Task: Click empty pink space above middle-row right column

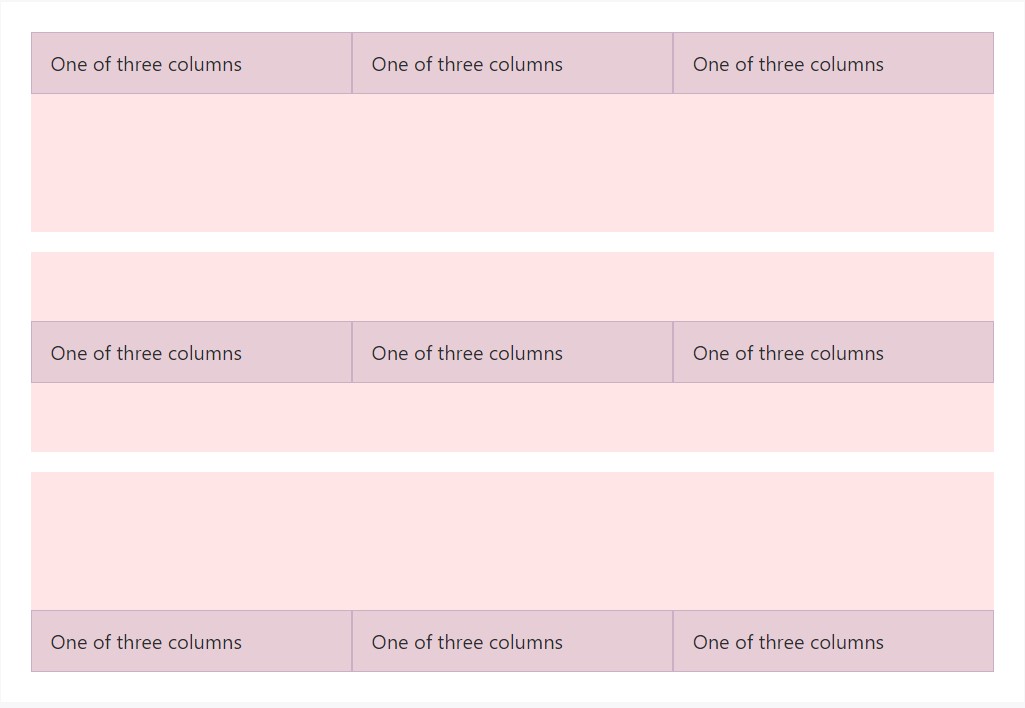Action: pyautogui.click(x=833, y=286)
